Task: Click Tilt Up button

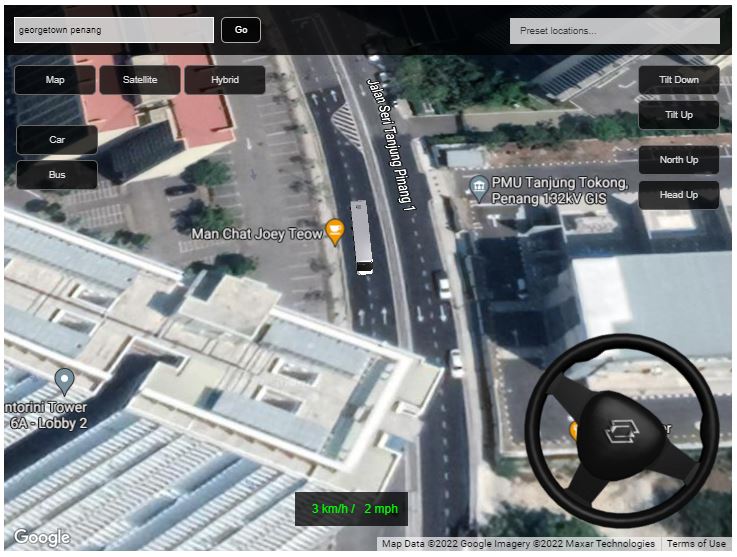Action: click(679, 115)
